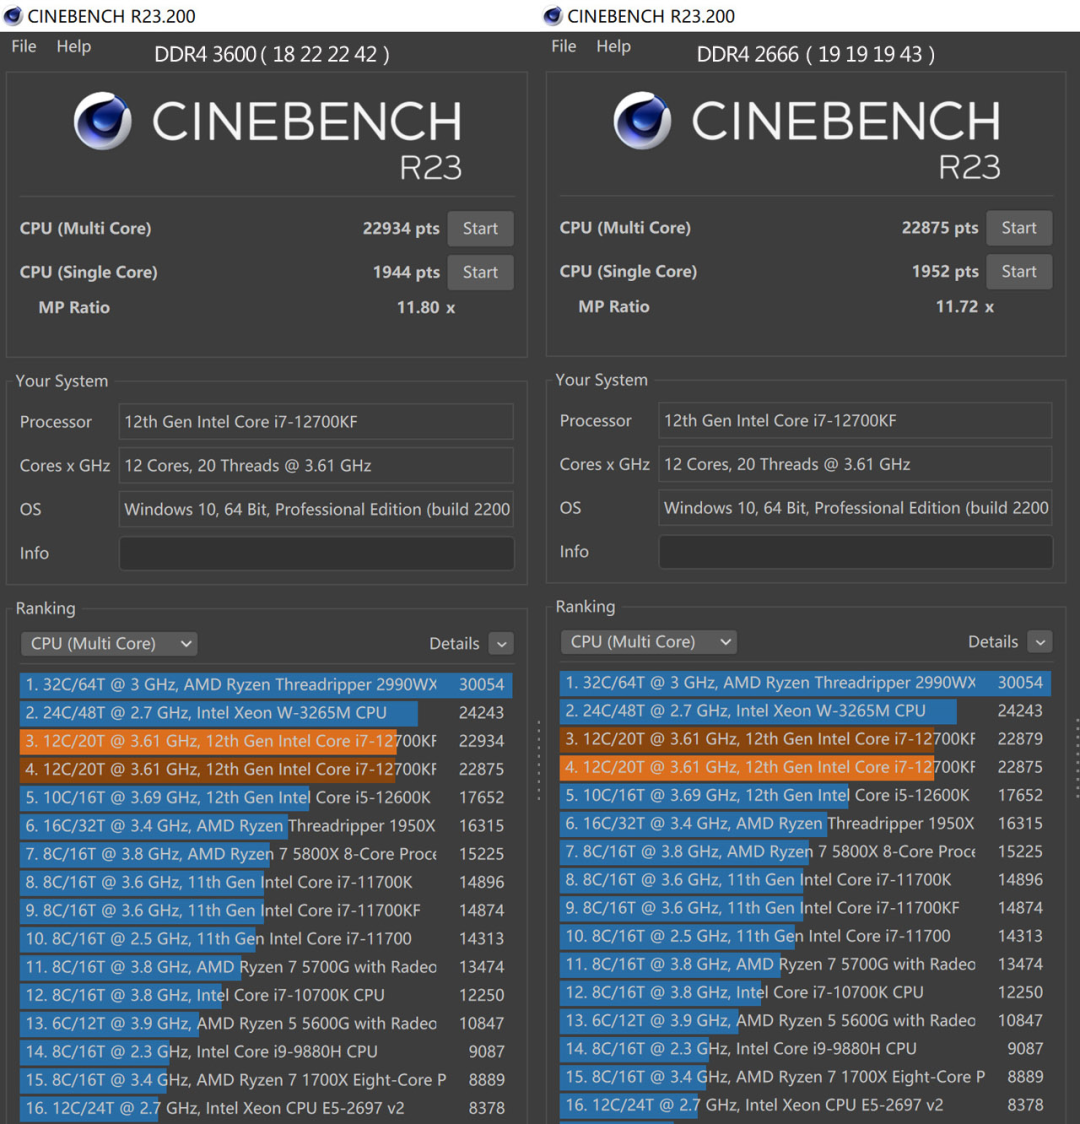The height and width of the screenshot is (1124, 1080).
Task: Select Core i7-10700K row in right window
Action: click(806, 992)
